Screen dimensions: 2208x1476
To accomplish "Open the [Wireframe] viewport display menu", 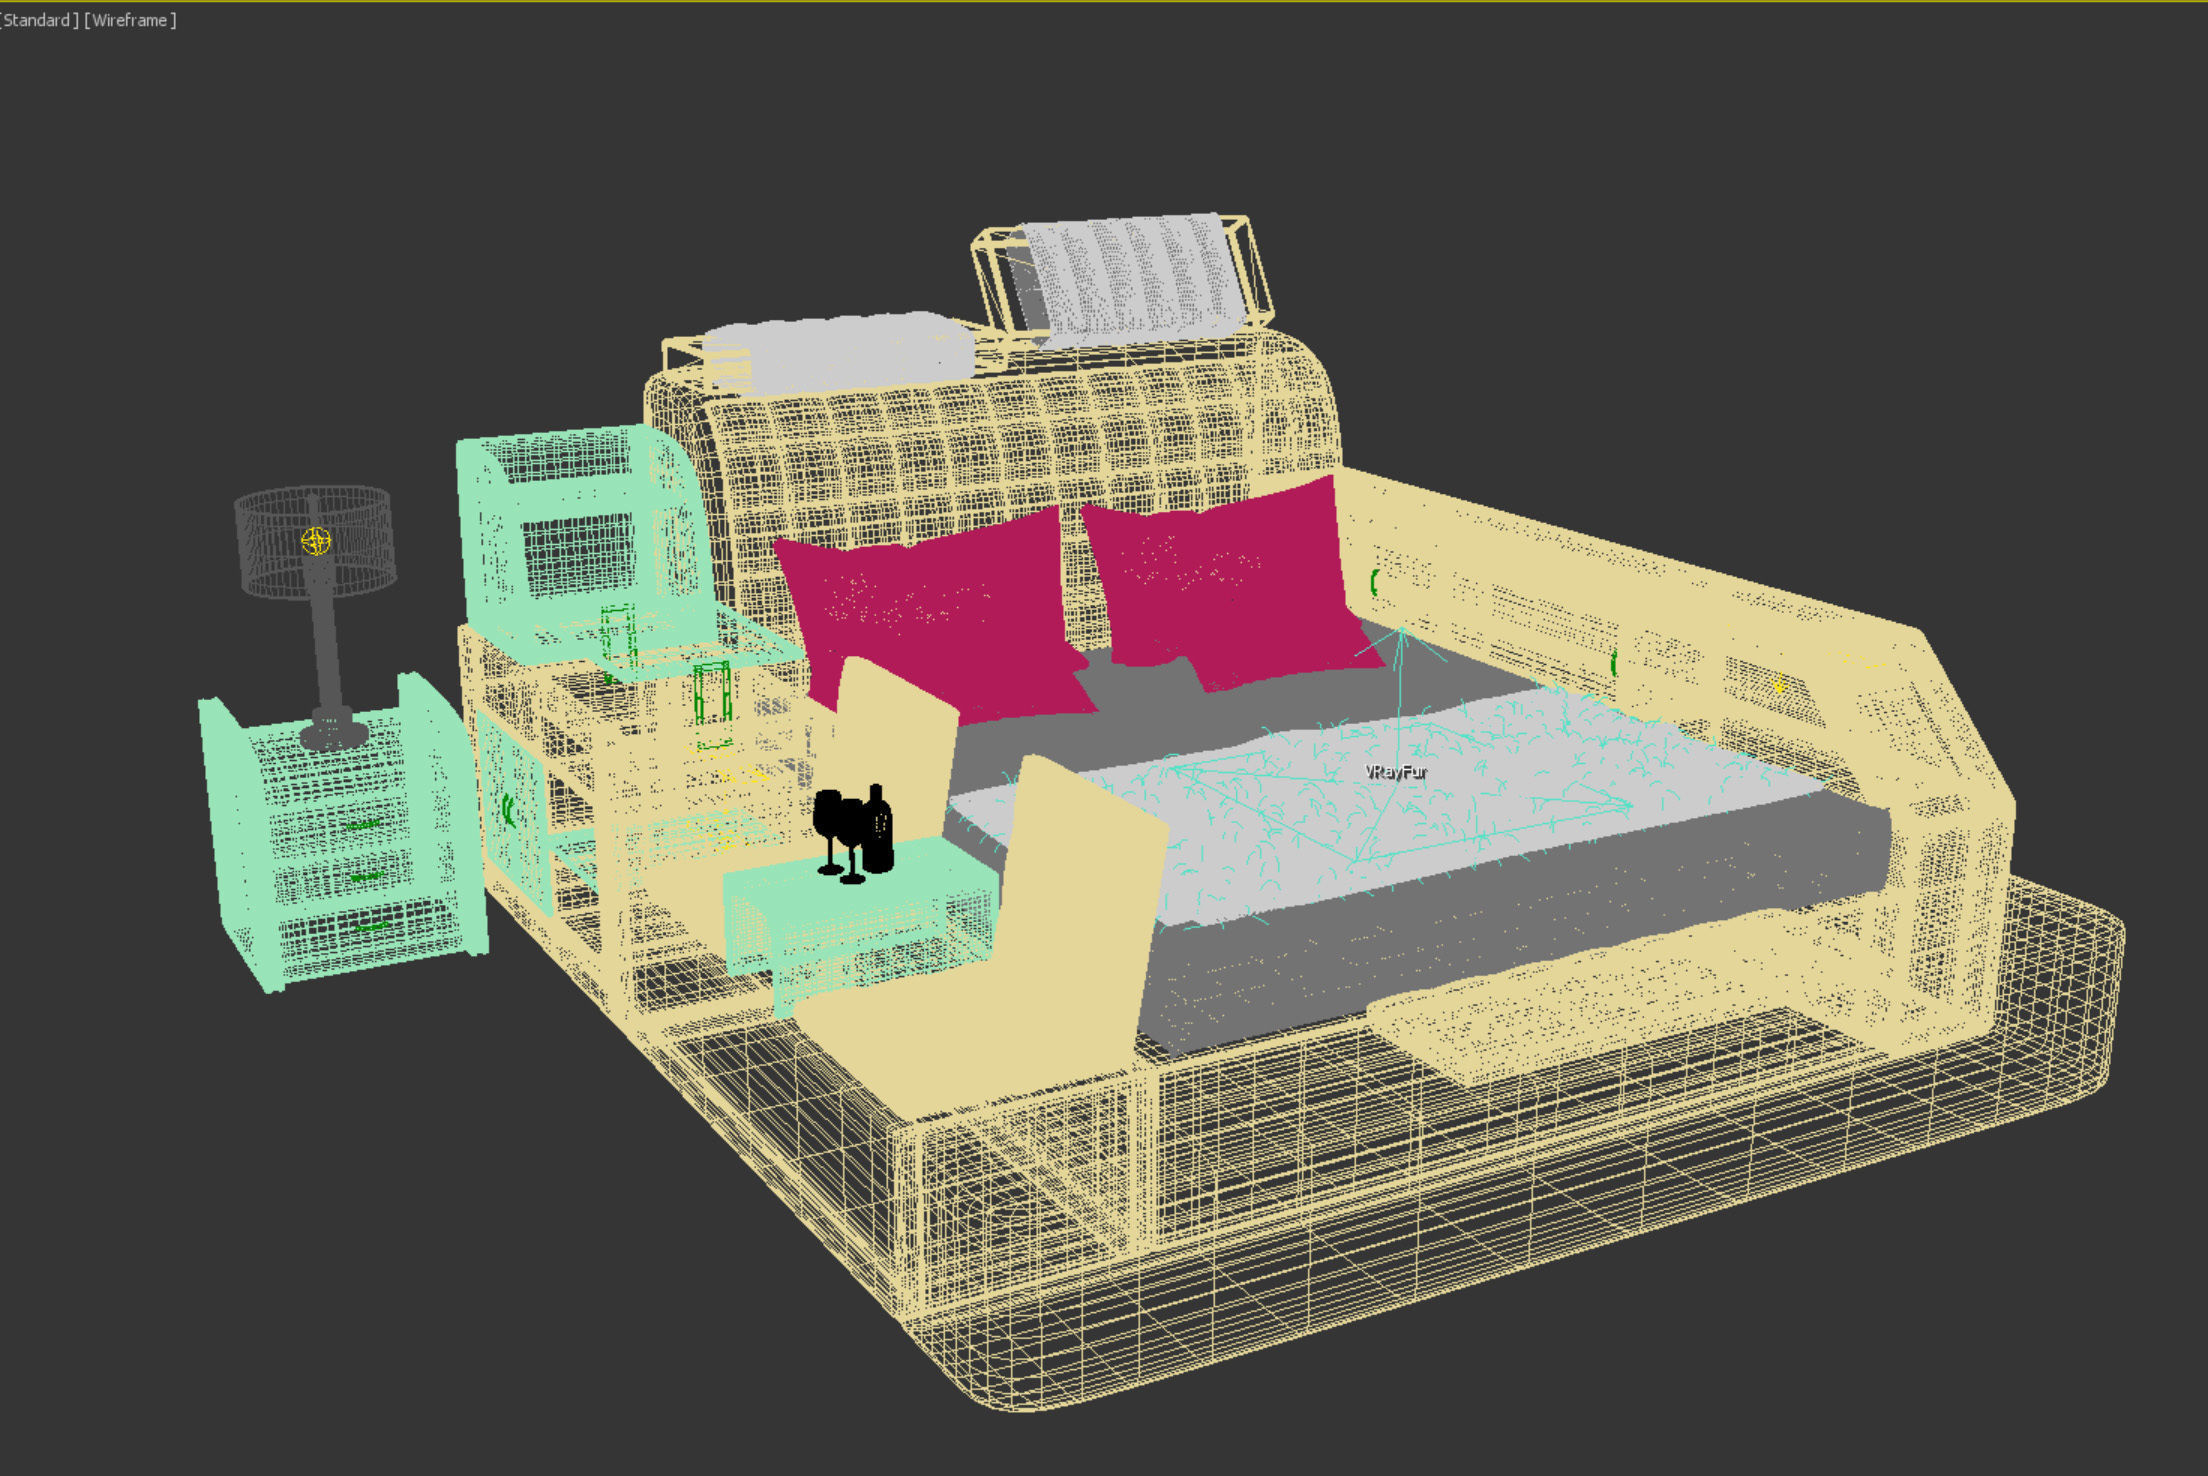I will tap(130, 20).
